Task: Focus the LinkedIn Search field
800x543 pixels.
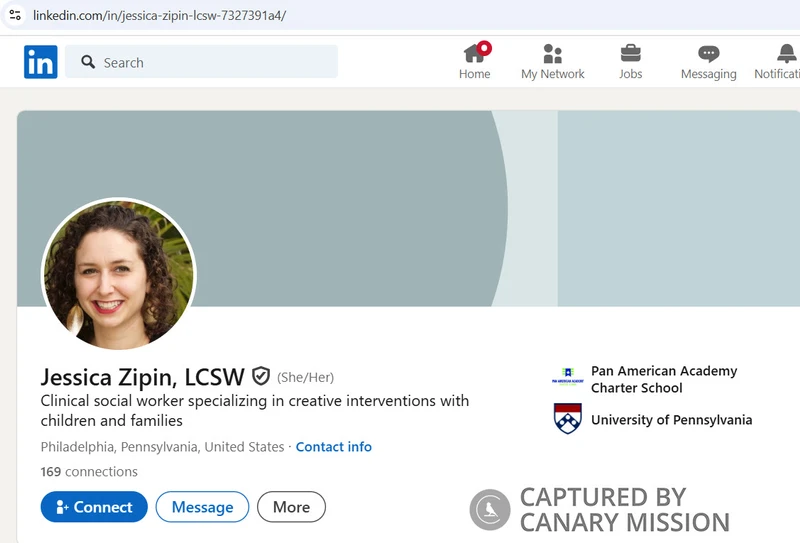Action: click(x=201, y=62)
